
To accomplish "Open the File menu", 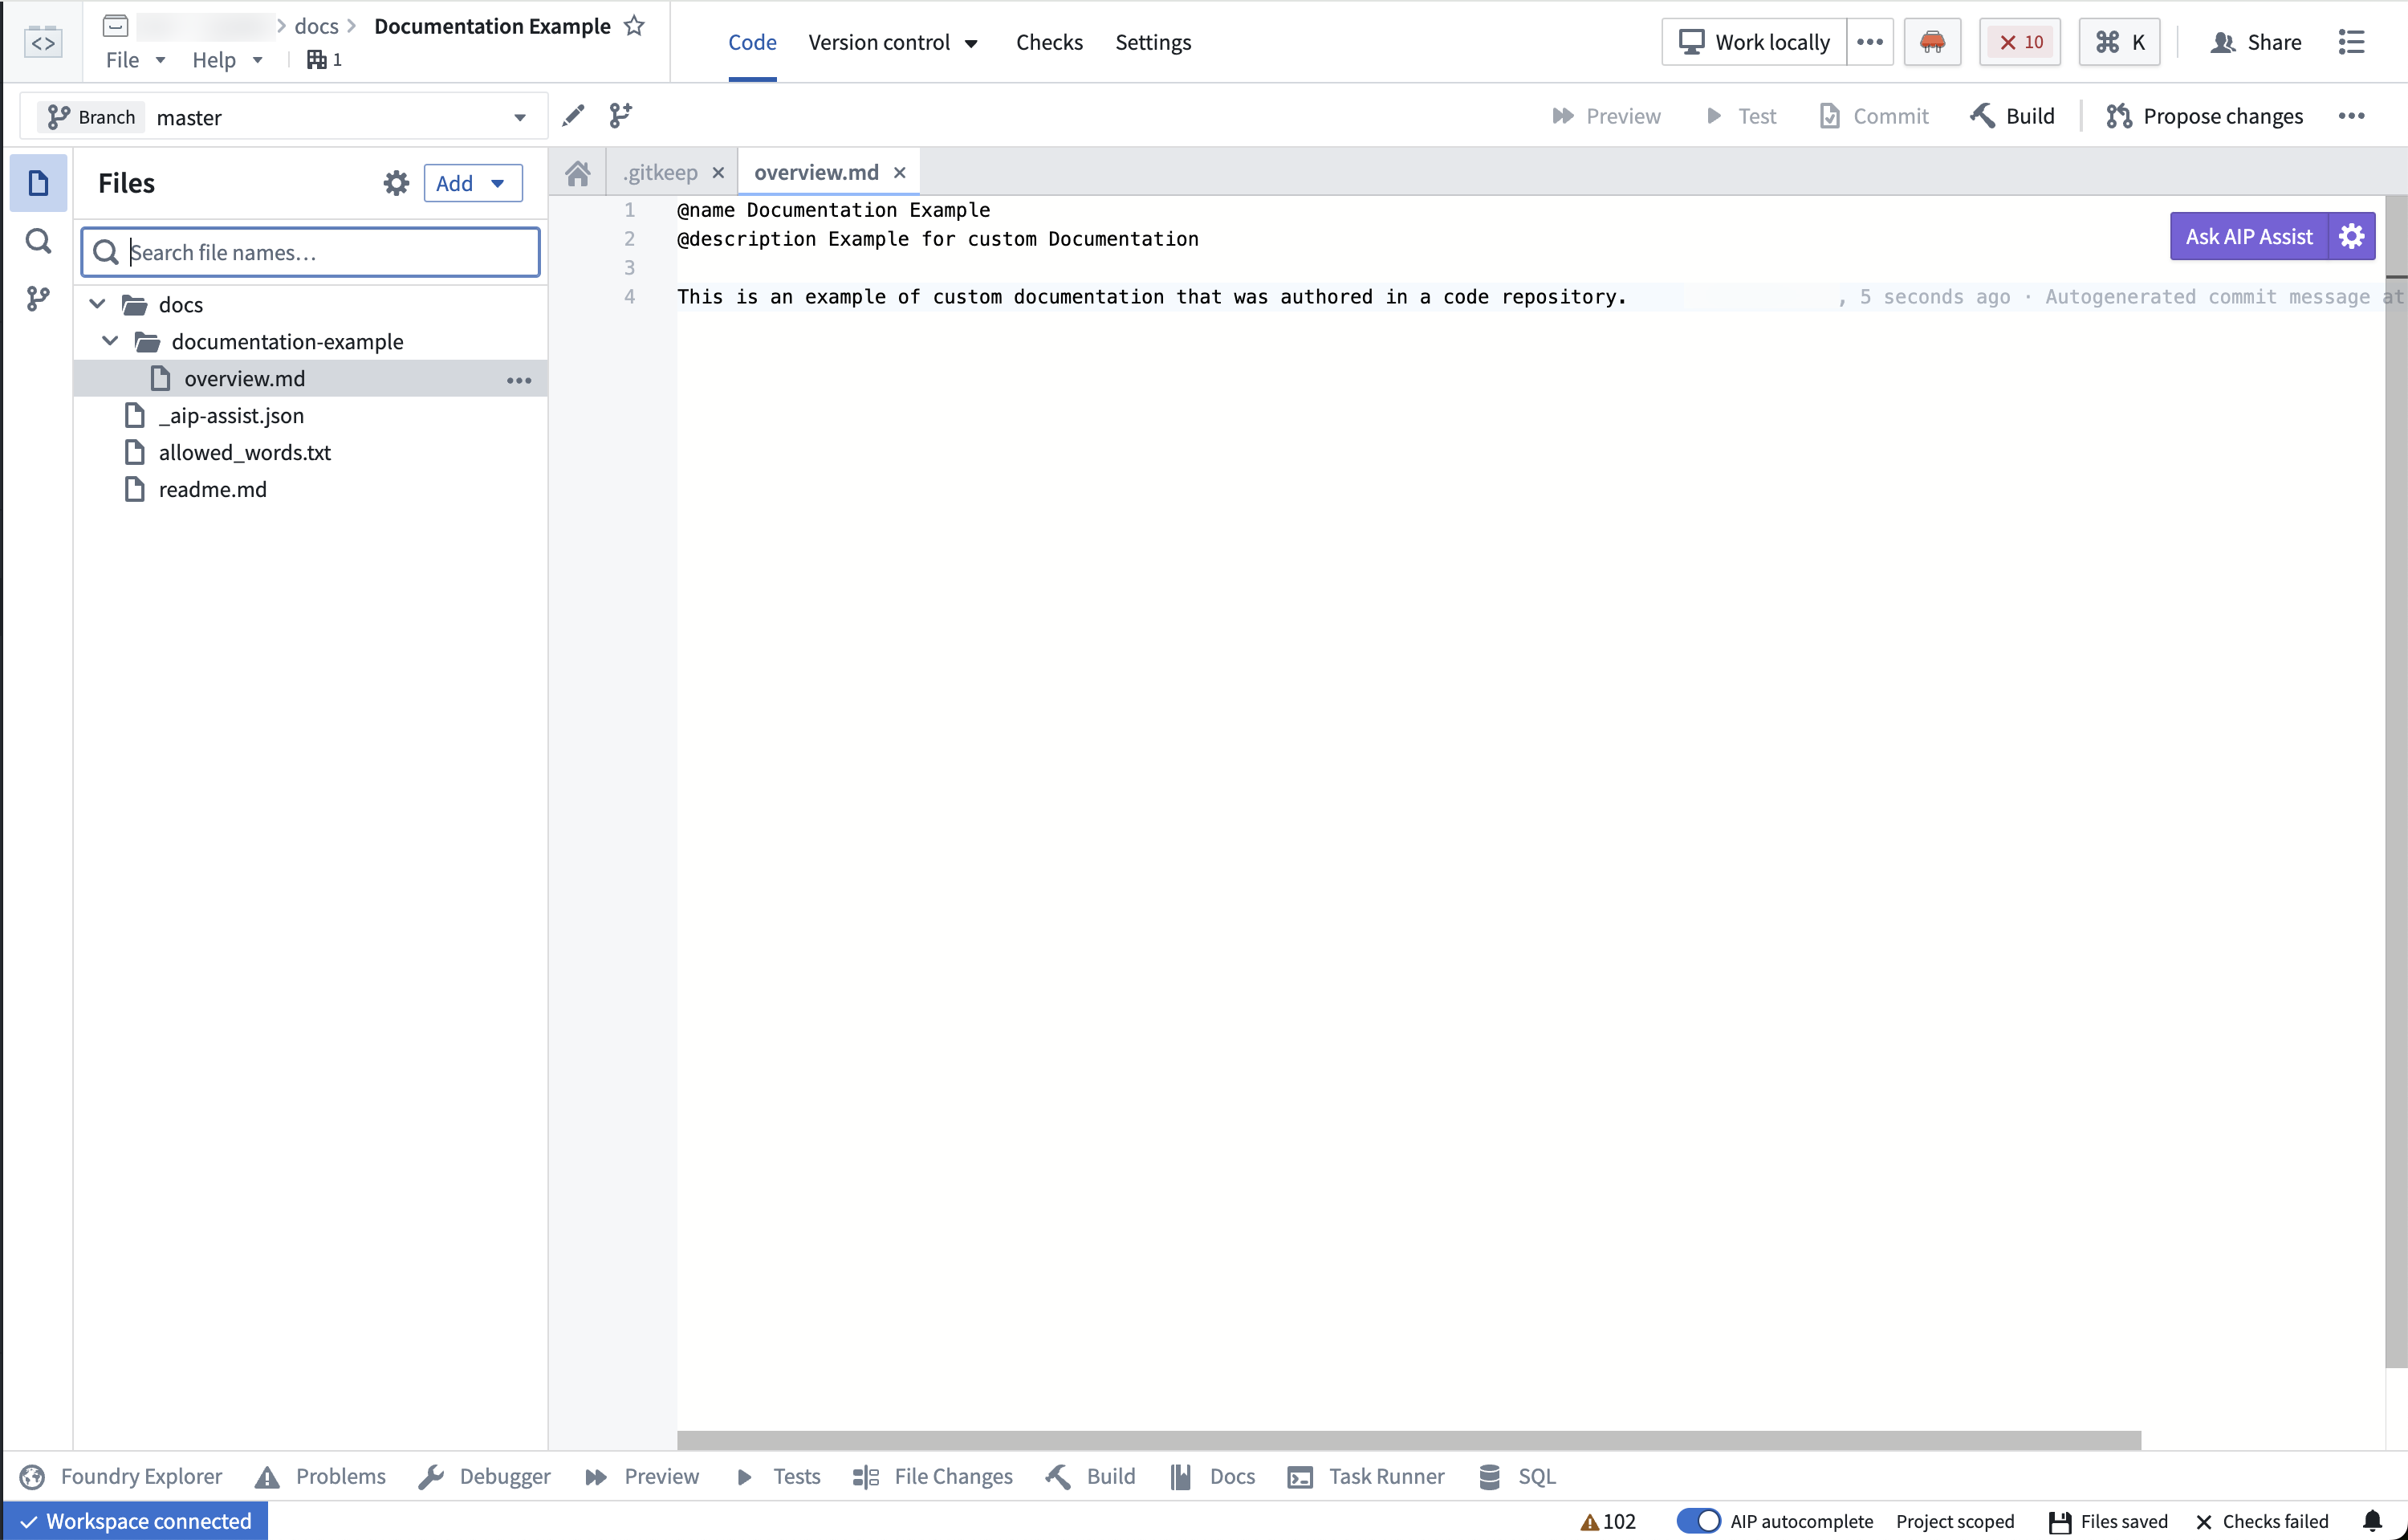I will click(x=135, y=60).
